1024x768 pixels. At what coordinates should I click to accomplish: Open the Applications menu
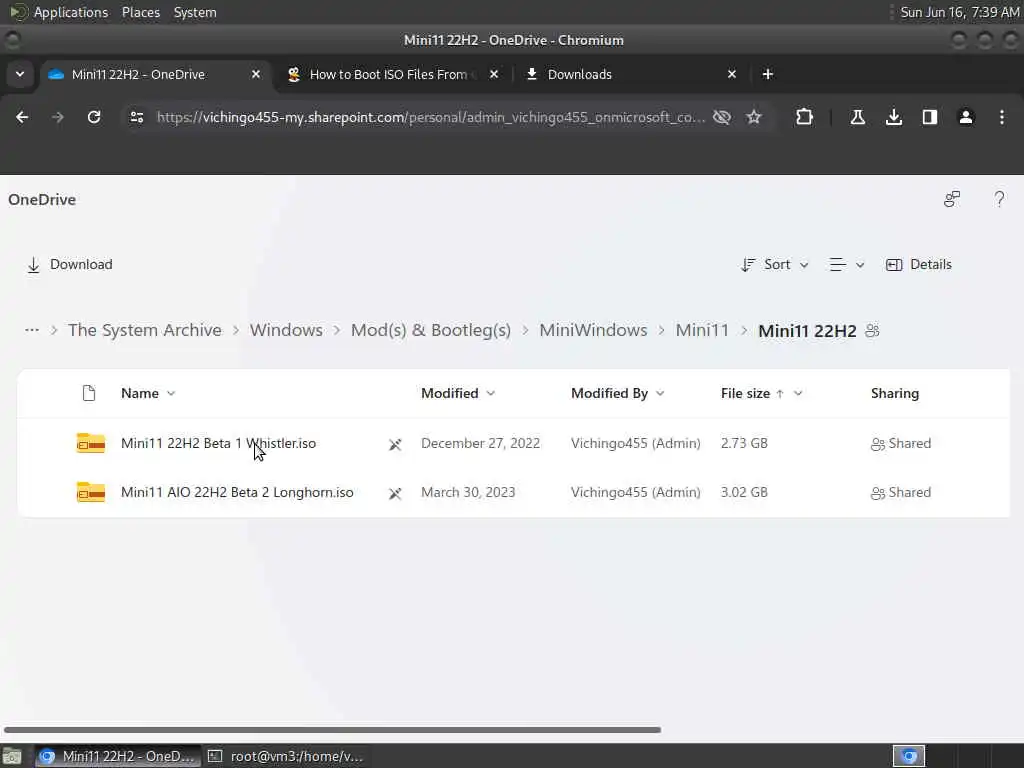click(71, 12)
